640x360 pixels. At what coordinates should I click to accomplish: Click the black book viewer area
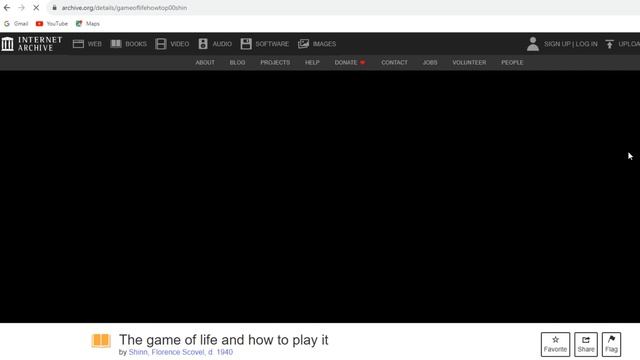pos(320,197)
